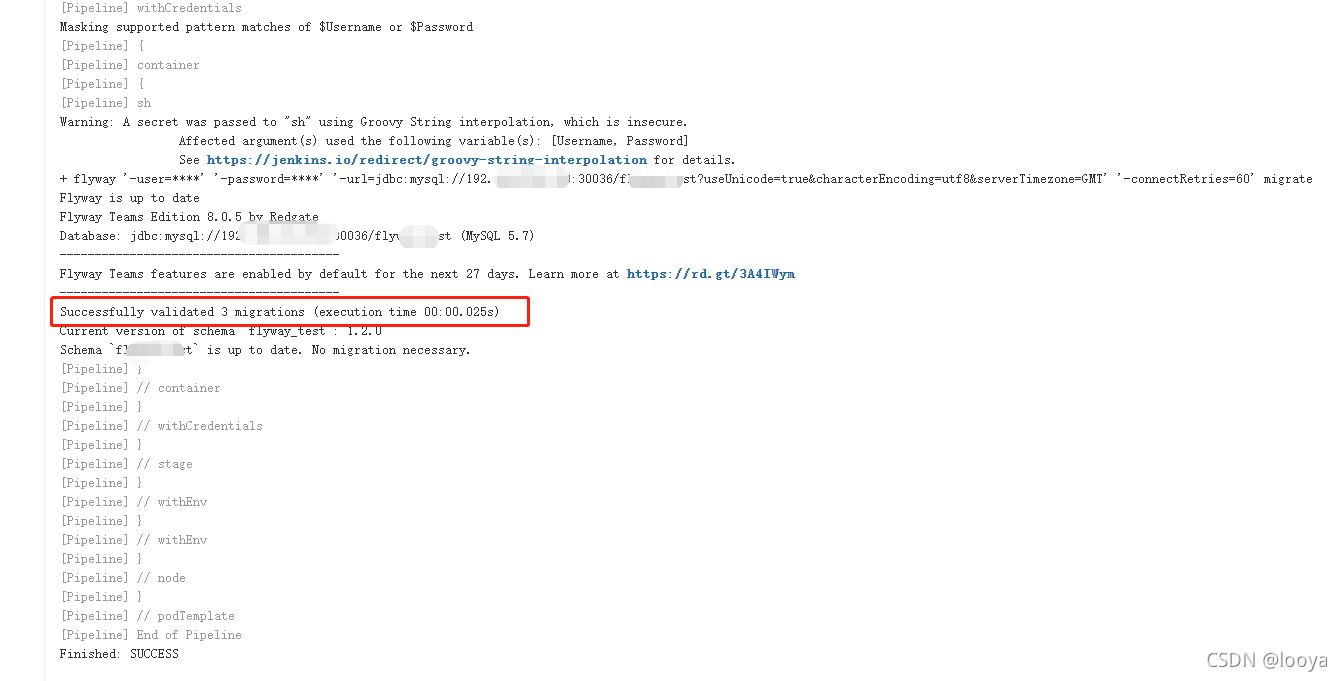Select the '+ flyway -user=****' command line
The width and height of the screenshot is (1343, 681).
(x=686, y=179)
